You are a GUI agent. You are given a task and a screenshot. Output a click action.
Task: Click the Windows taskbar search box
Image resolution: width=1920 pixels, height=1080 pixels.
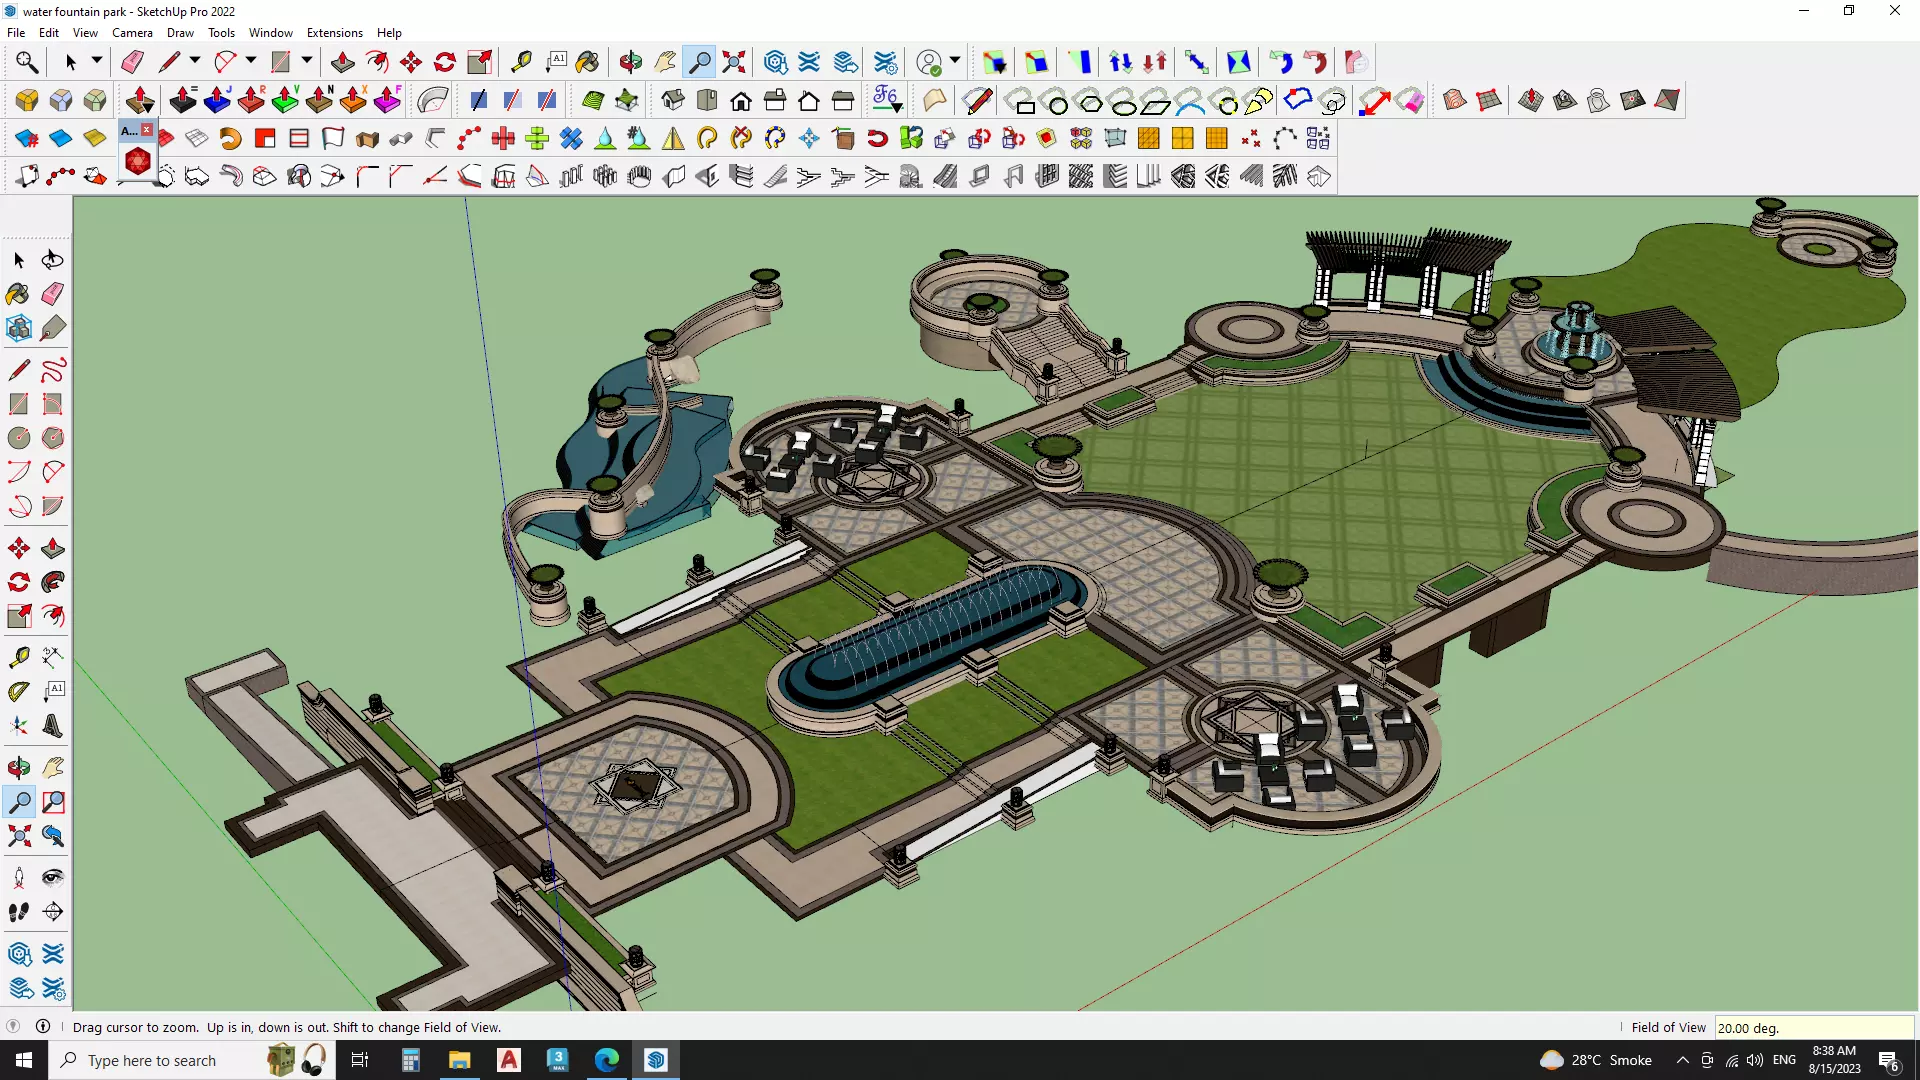click(152, 1060)
